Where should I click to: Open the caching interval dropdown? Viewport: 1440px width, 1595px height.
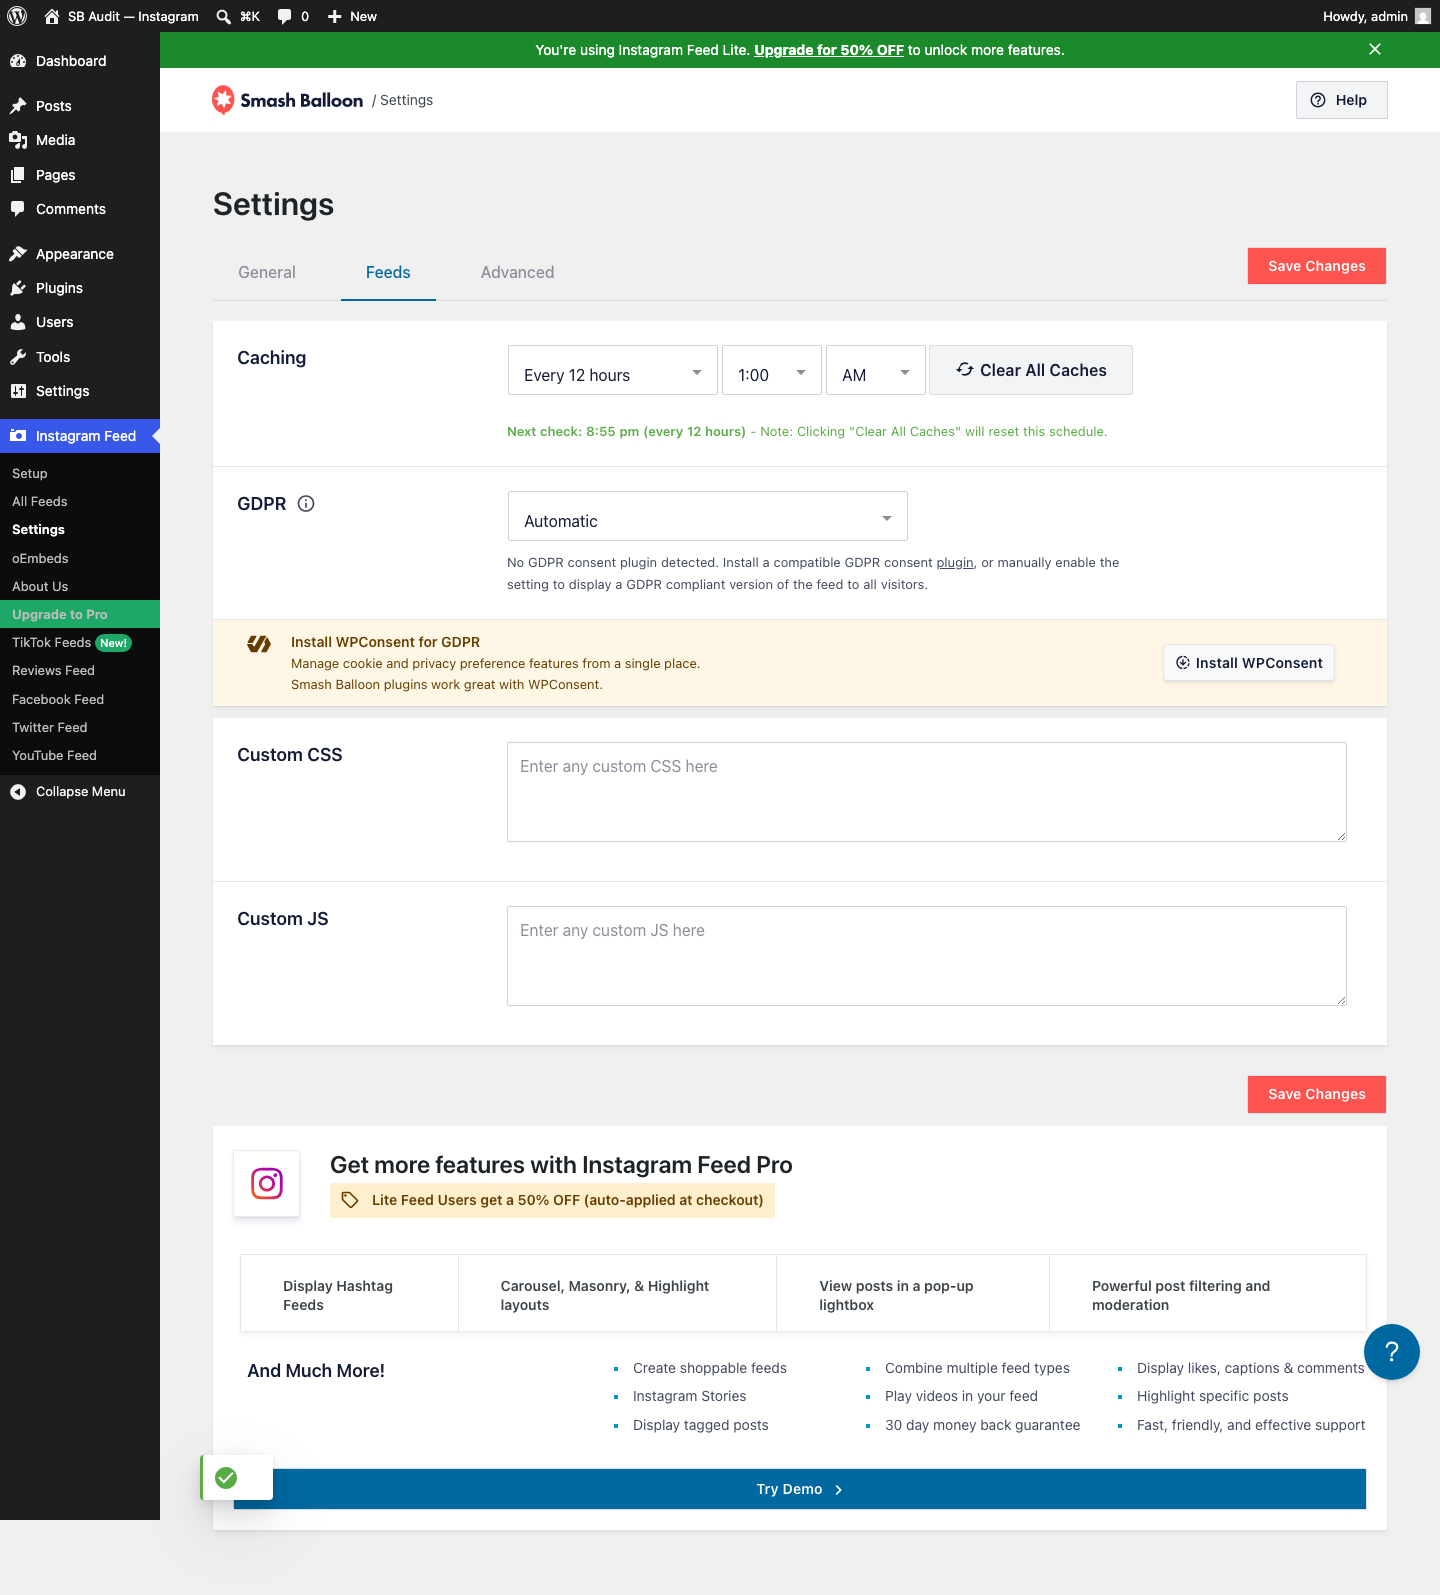click(613, 371)
